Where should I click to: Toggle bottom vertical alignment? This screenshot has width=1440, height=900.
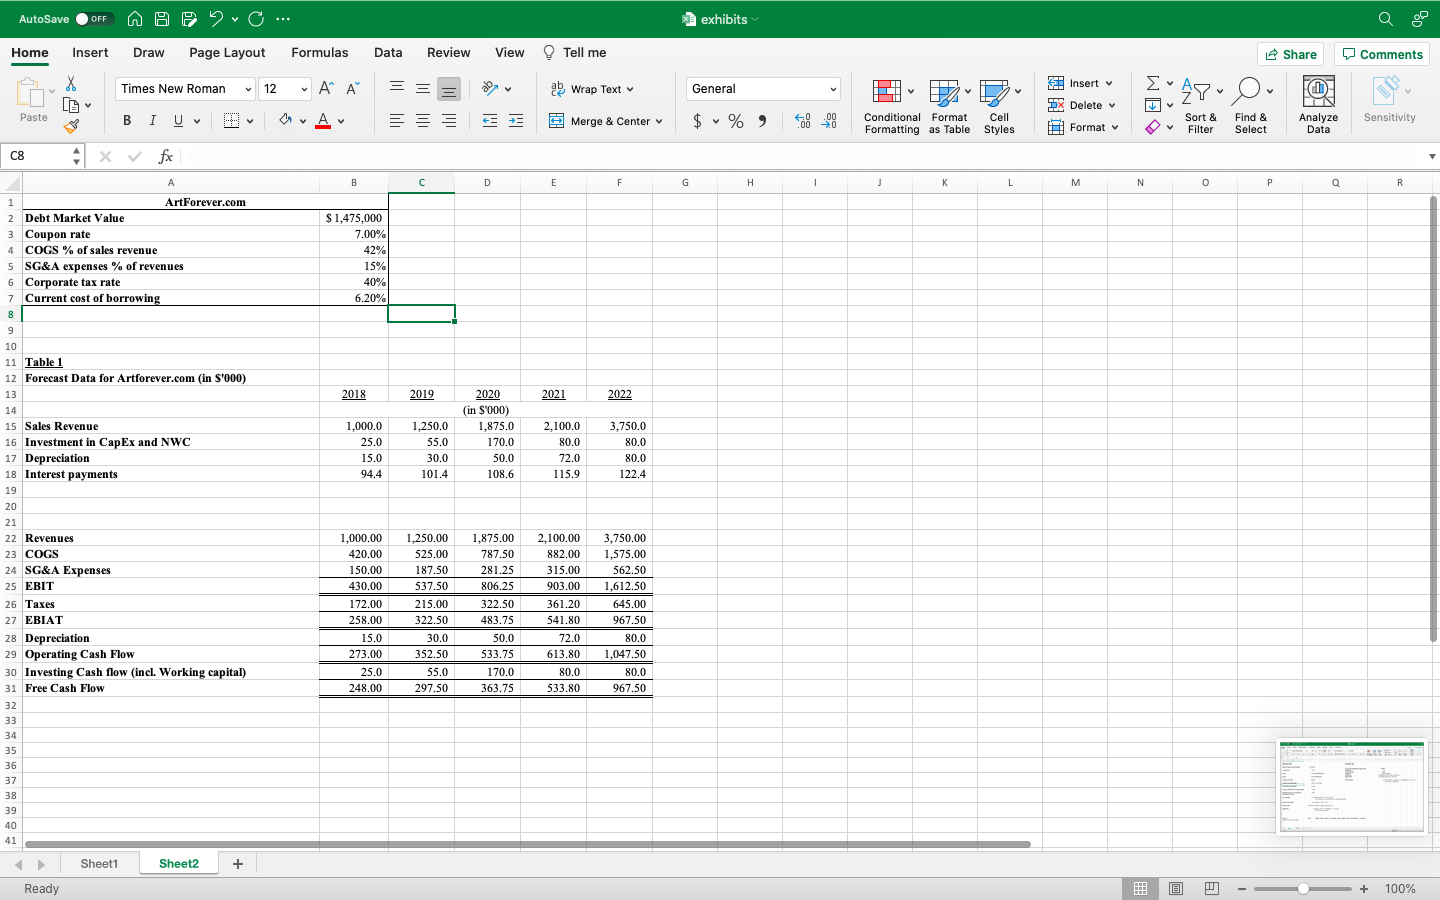tap(449, 89)
